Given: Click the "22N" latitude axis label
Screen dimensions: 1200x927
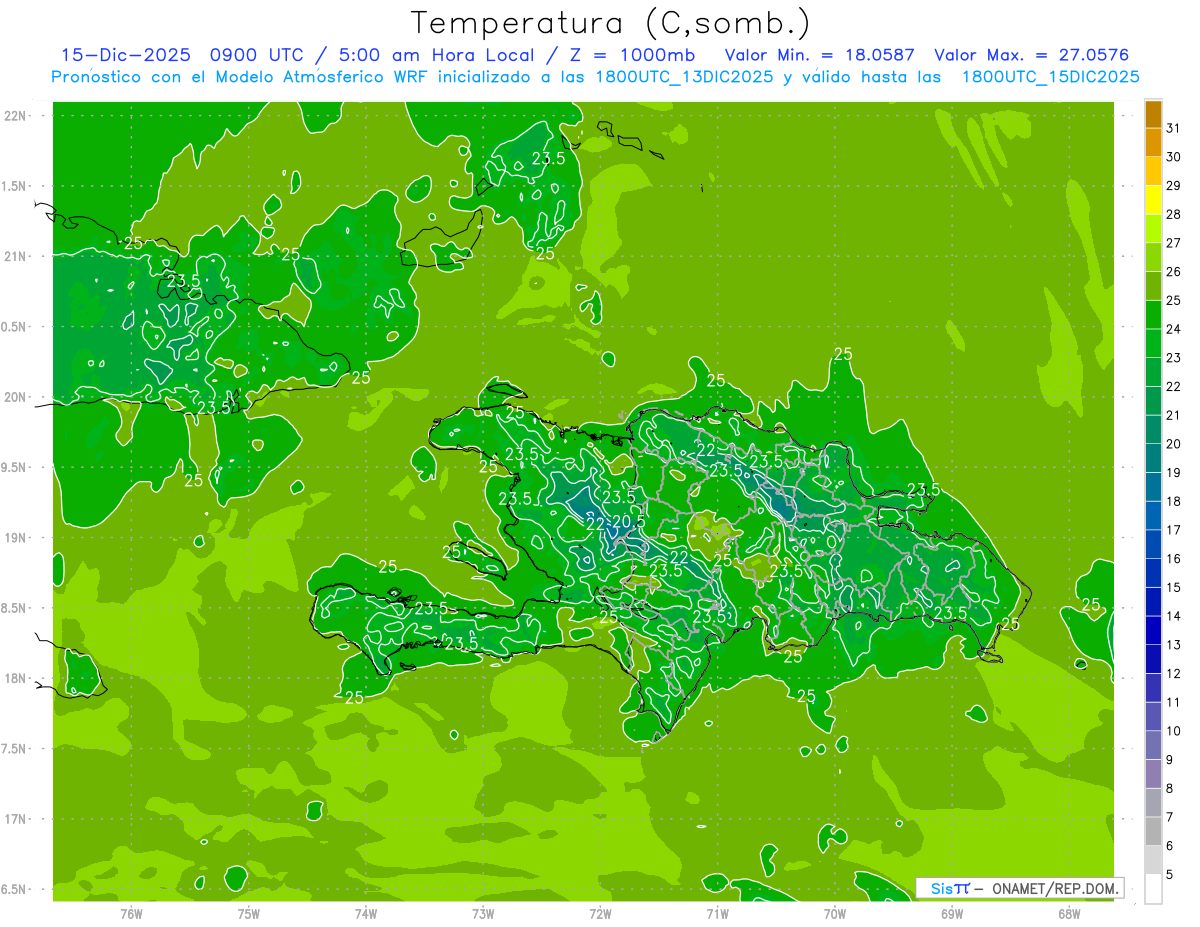Looking at the screenshot, I should click(x=14, y=115).
